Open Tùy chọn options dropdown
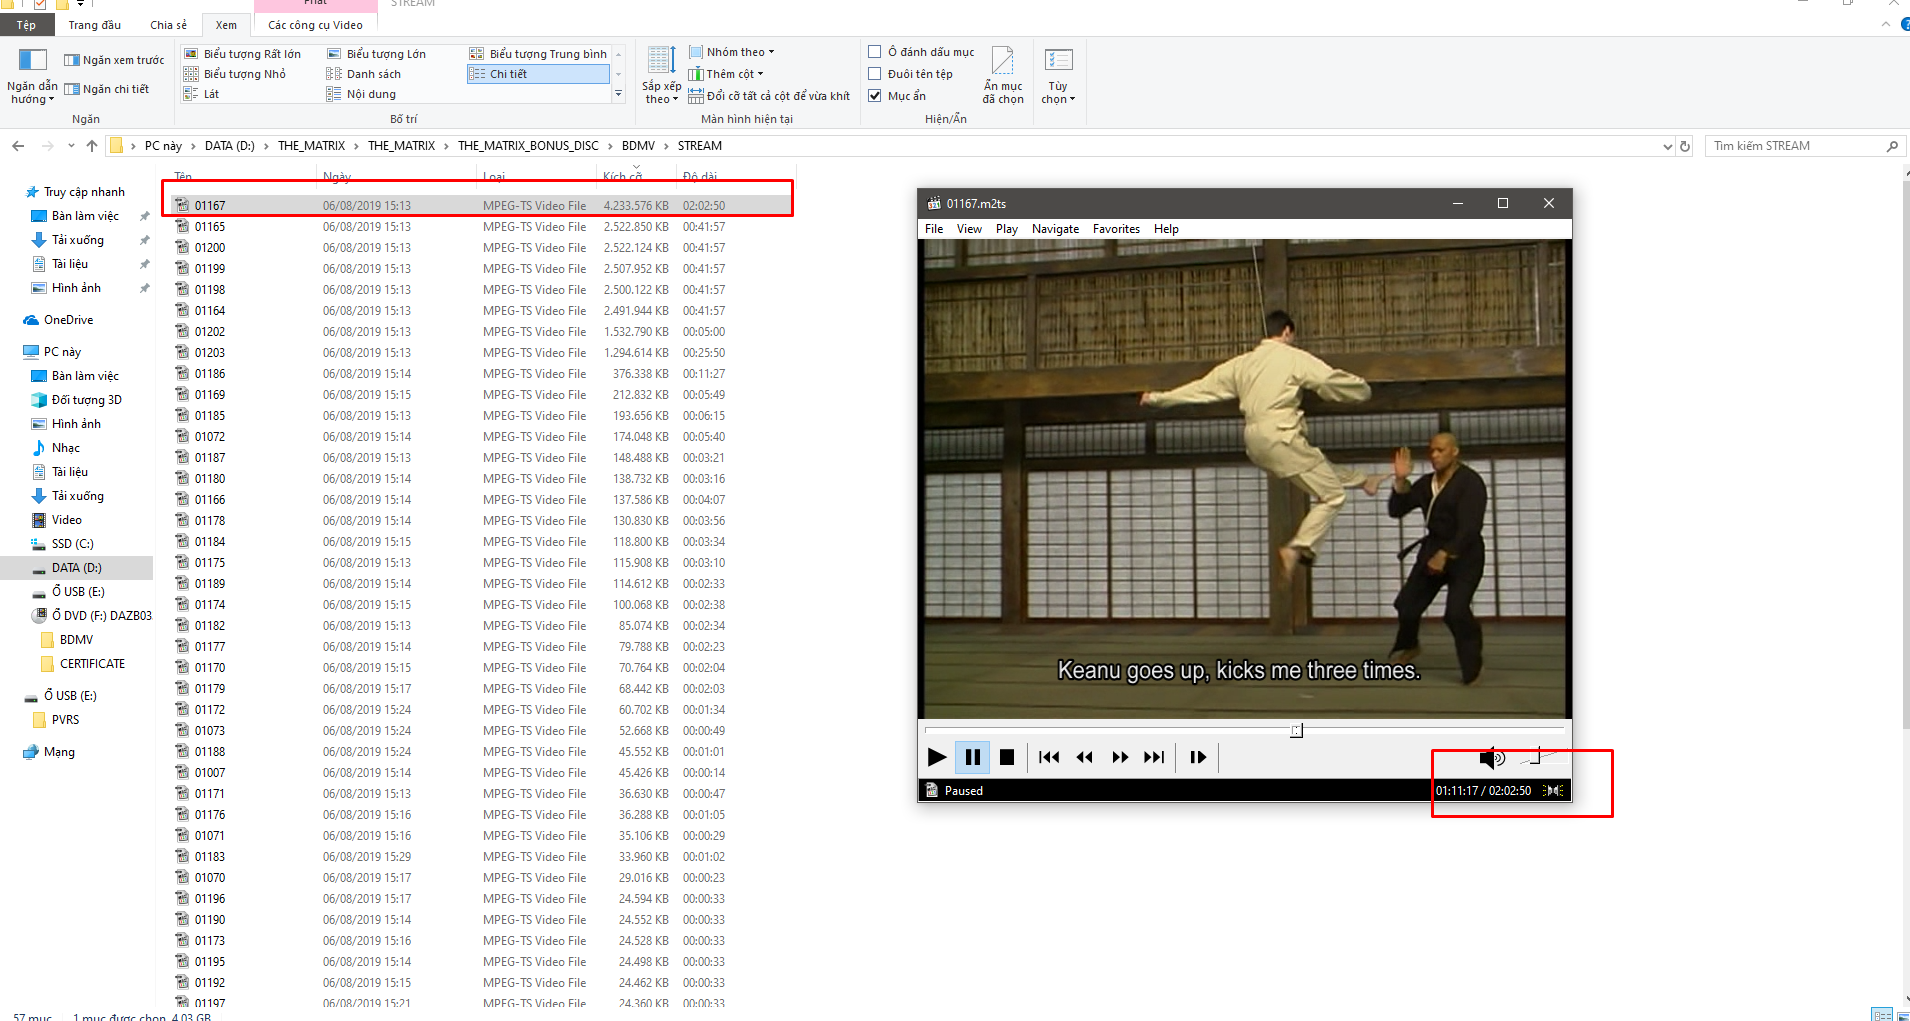This screenshot has width=1910, height=1021. point(1058,76)
